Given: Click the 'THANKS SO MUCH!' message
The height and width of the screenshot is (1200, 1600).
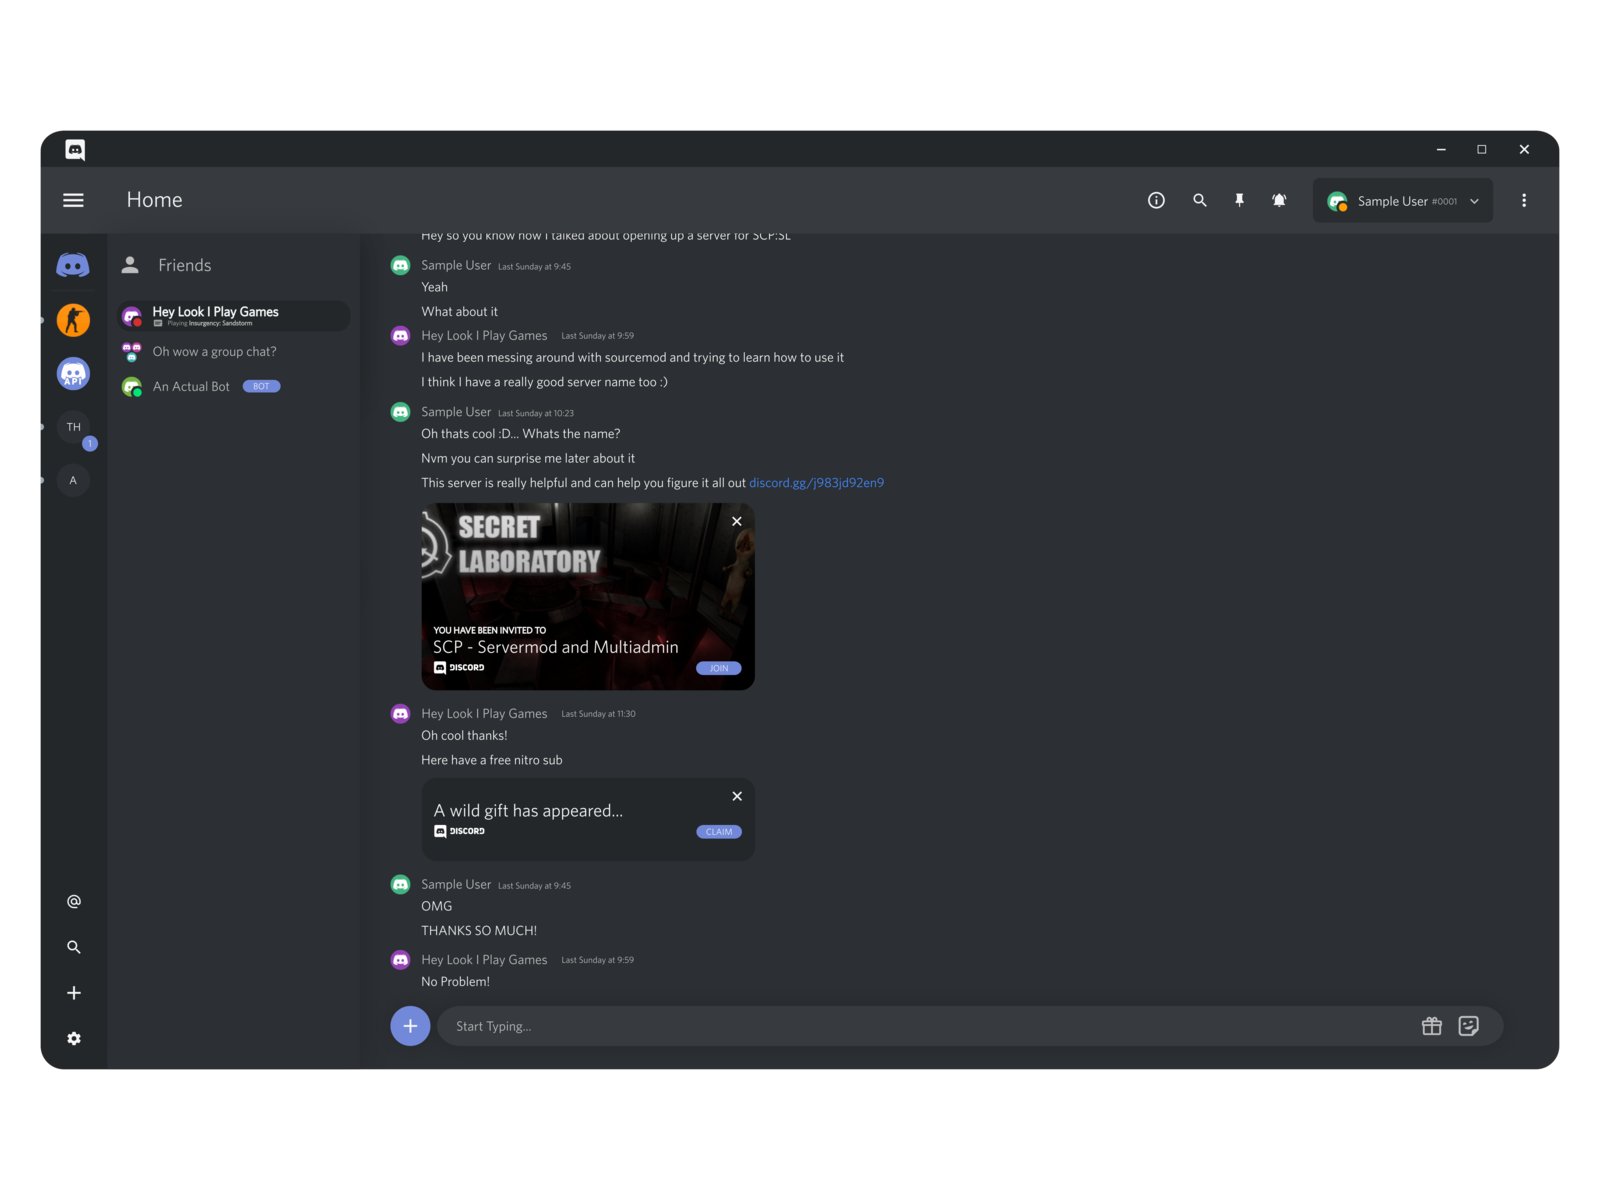Looking at the screenshot, I should [x=479, y=931].
